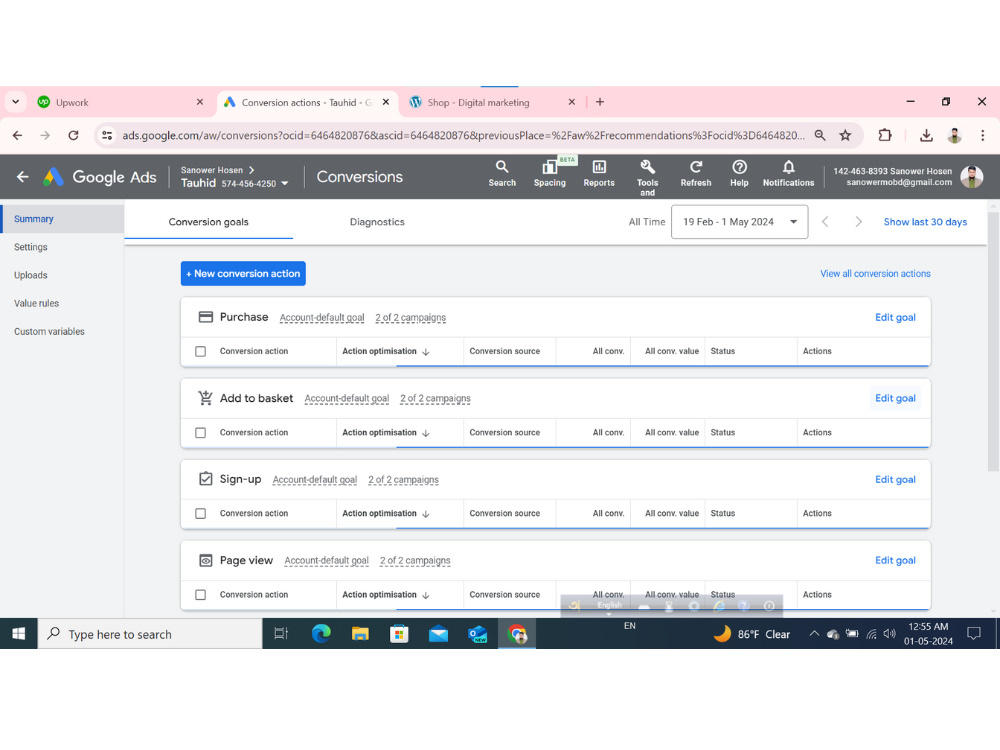
Task: Switch to the Upwork browser tab
Action: click(x=121, y=102)
